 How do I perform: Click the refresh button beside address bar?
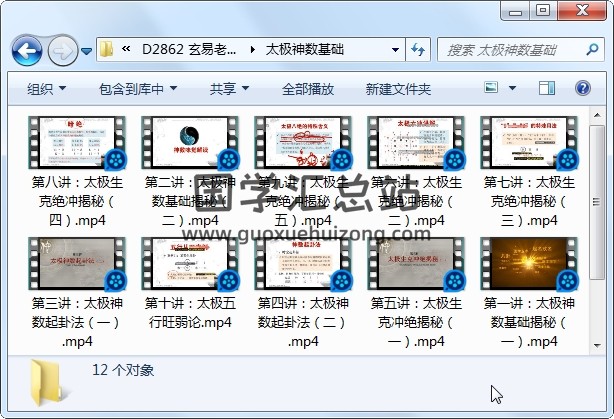[419, 49]
